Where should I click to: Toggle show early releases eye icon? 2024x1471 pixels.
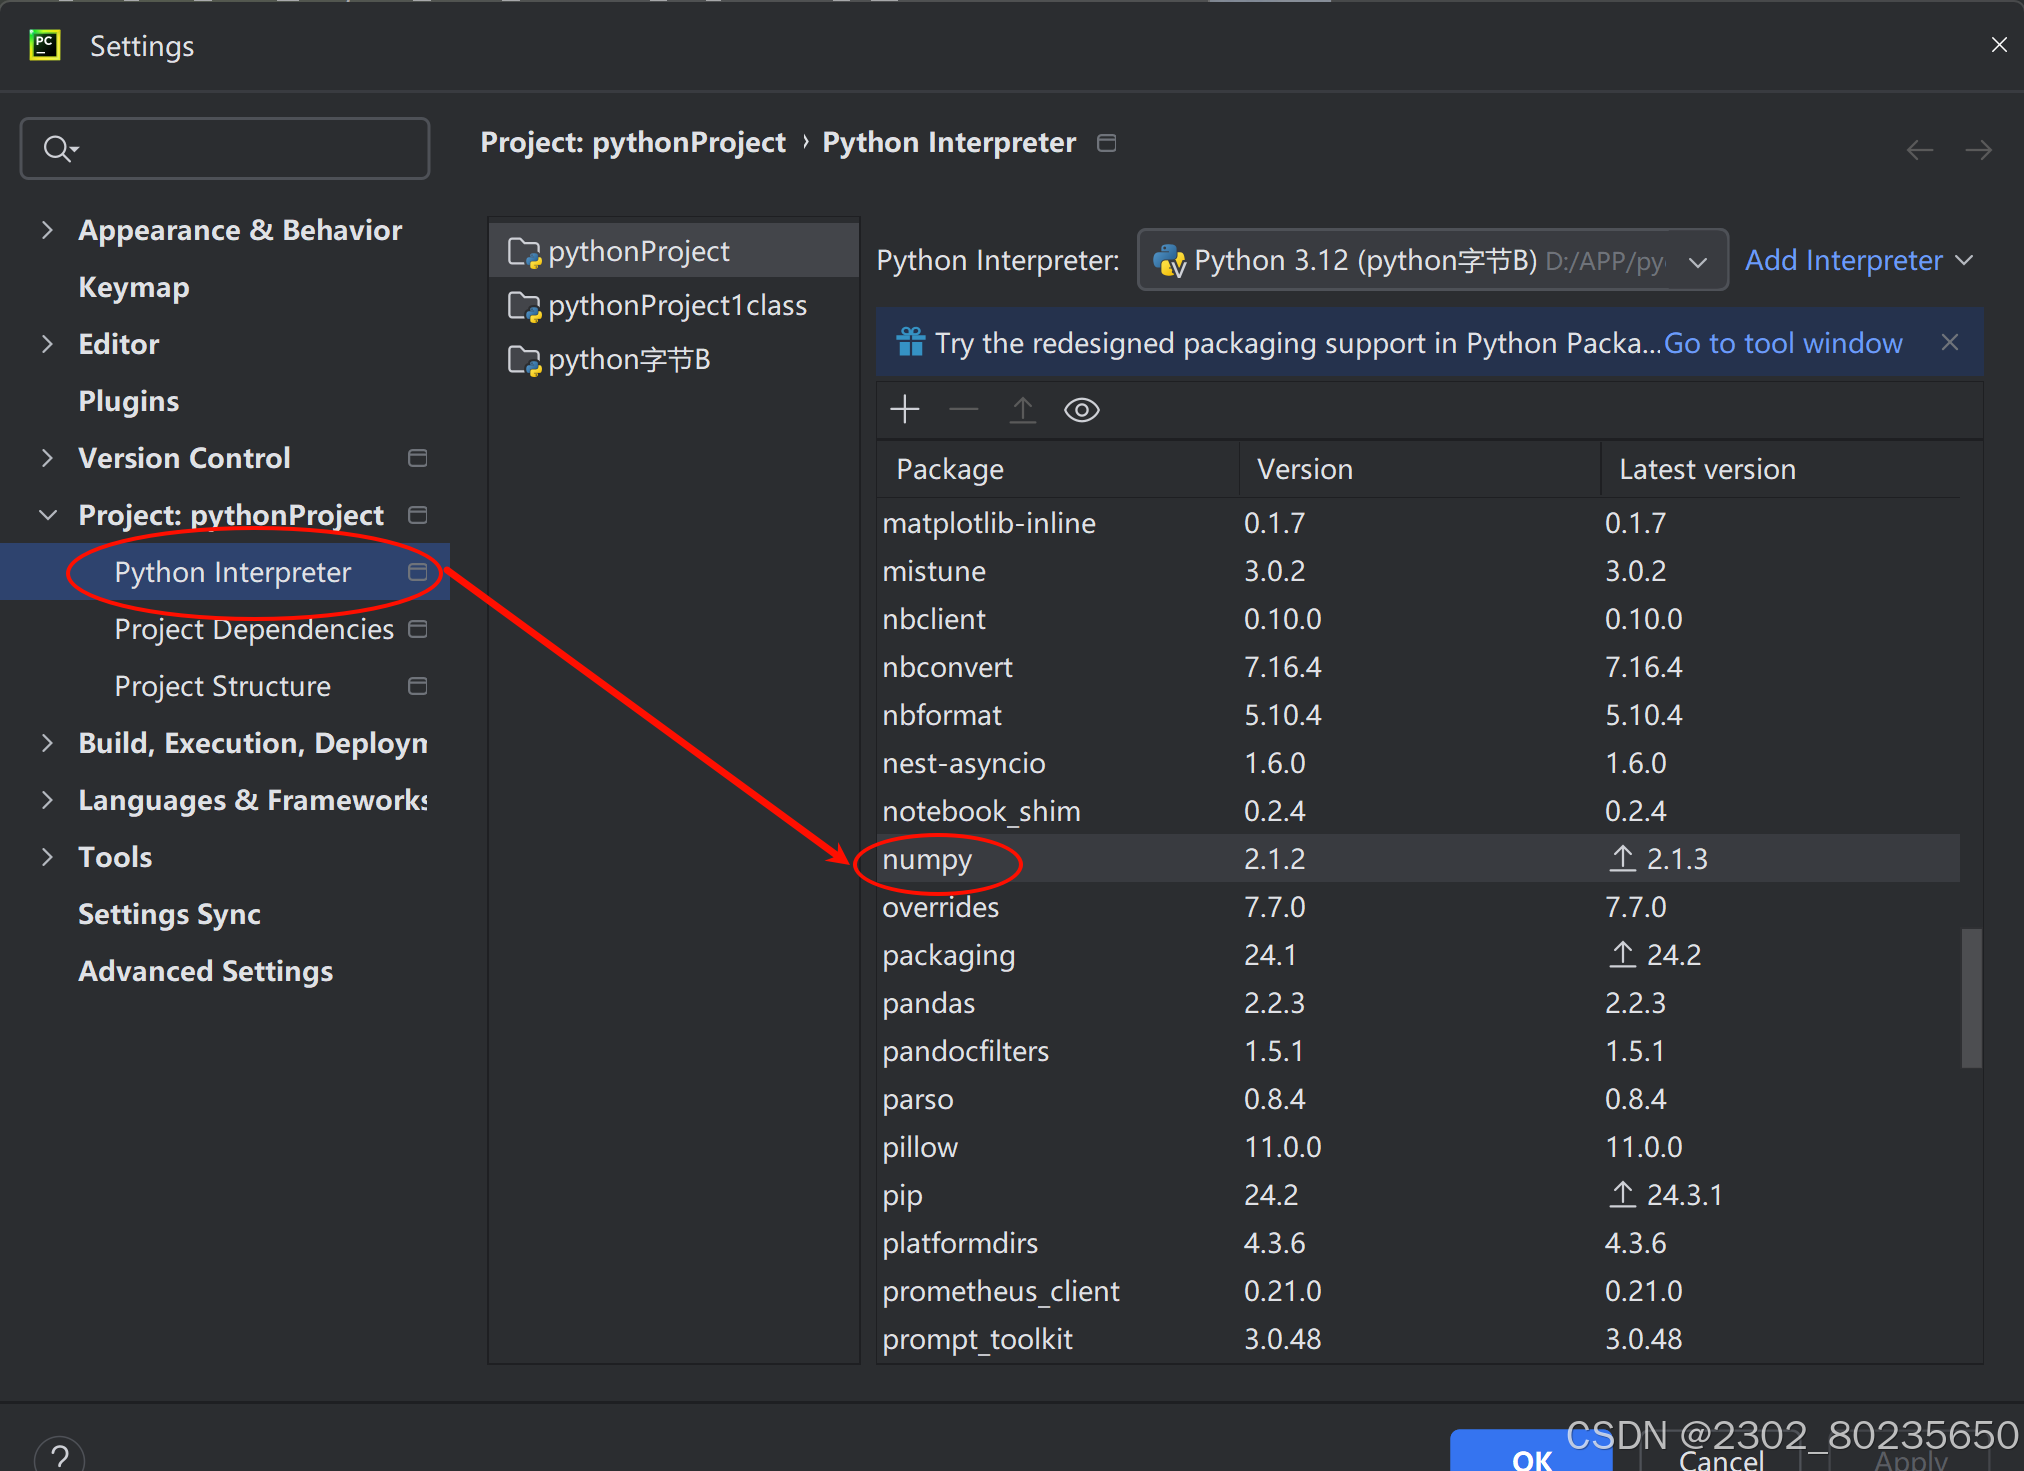click(1081, 410)
